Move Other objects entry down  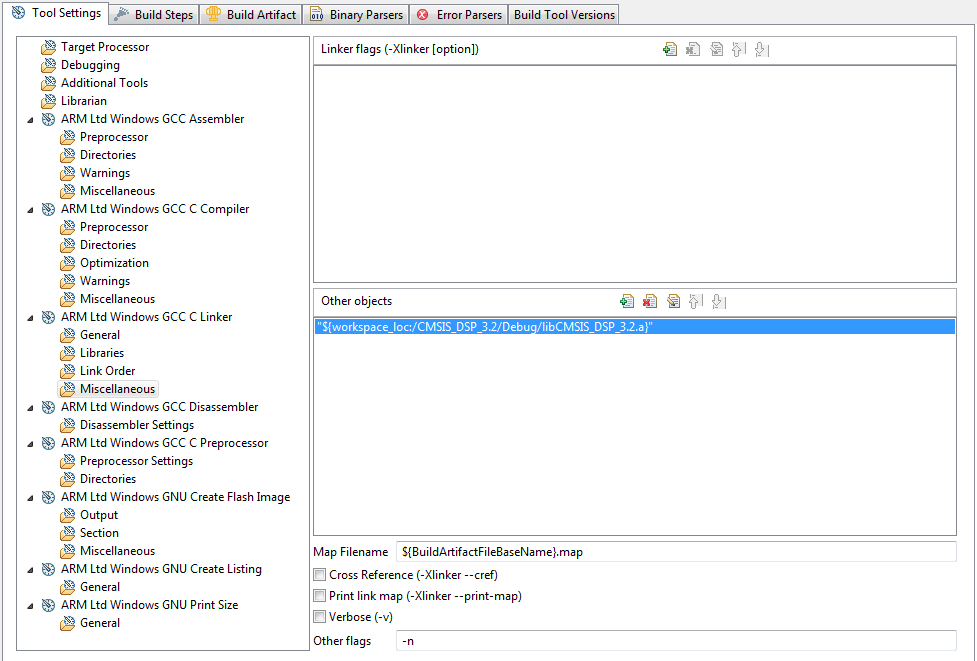pos(718,302)
